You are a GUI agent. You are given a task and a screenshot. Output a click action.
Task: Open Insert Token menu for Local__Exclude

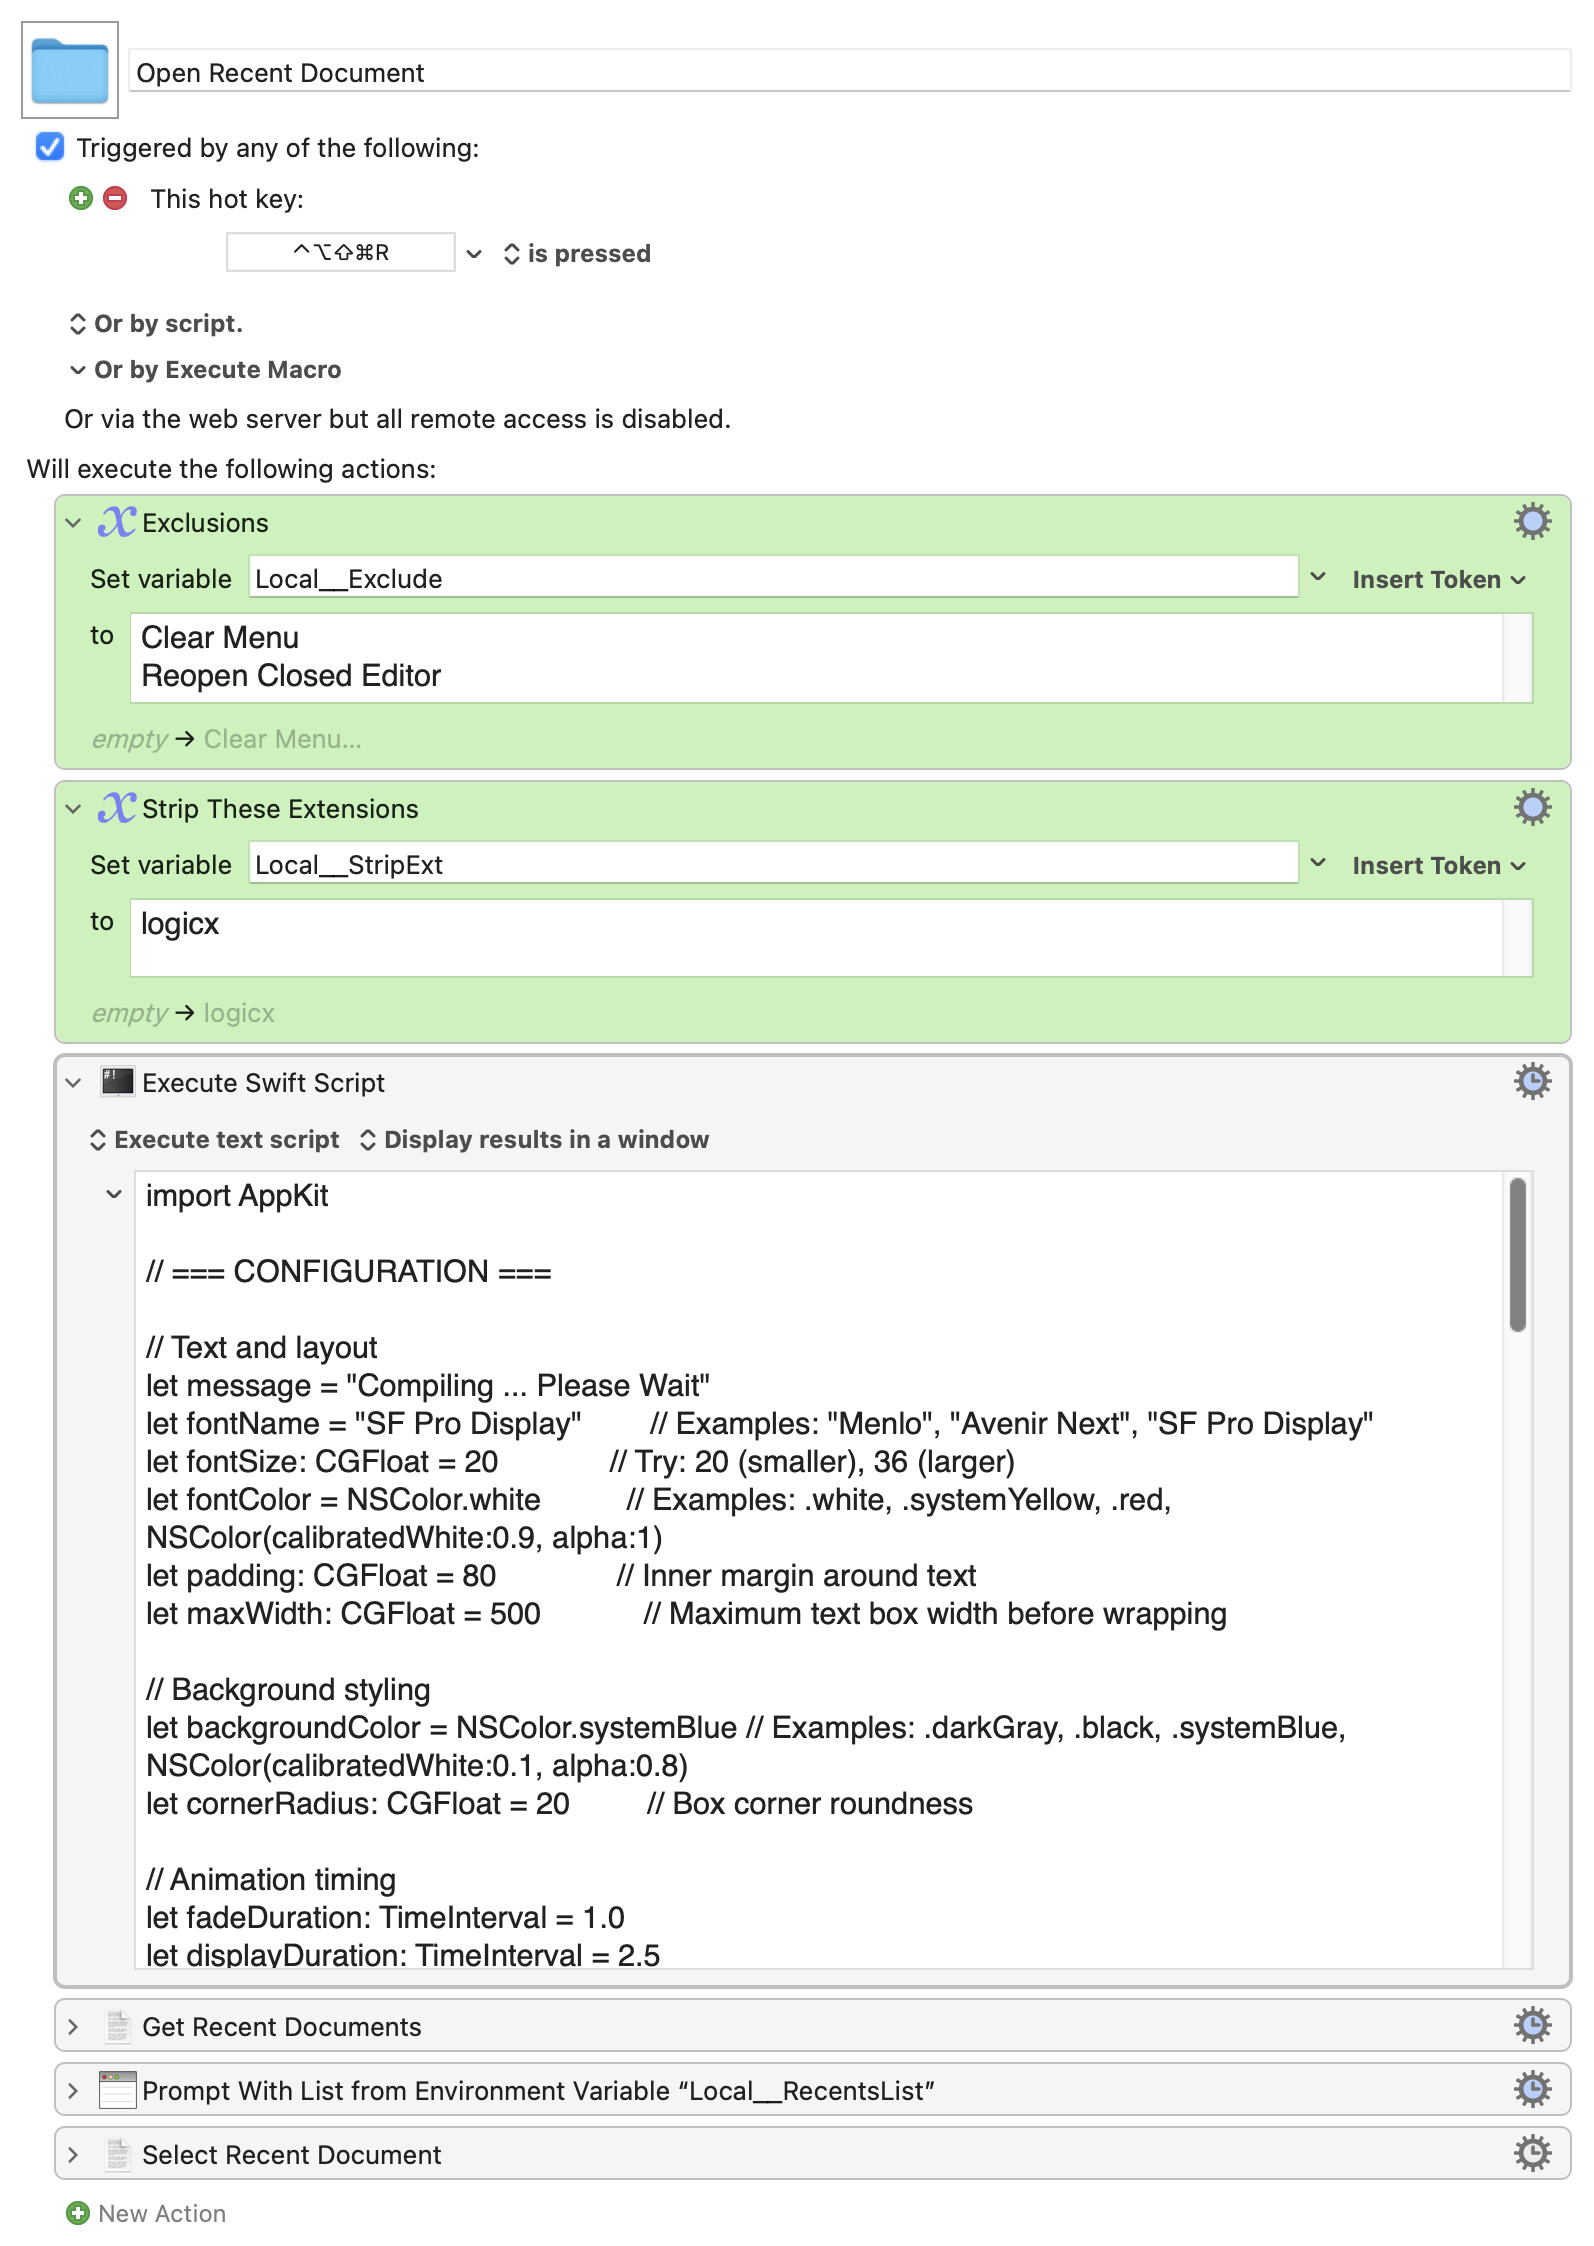(1438, 580)
